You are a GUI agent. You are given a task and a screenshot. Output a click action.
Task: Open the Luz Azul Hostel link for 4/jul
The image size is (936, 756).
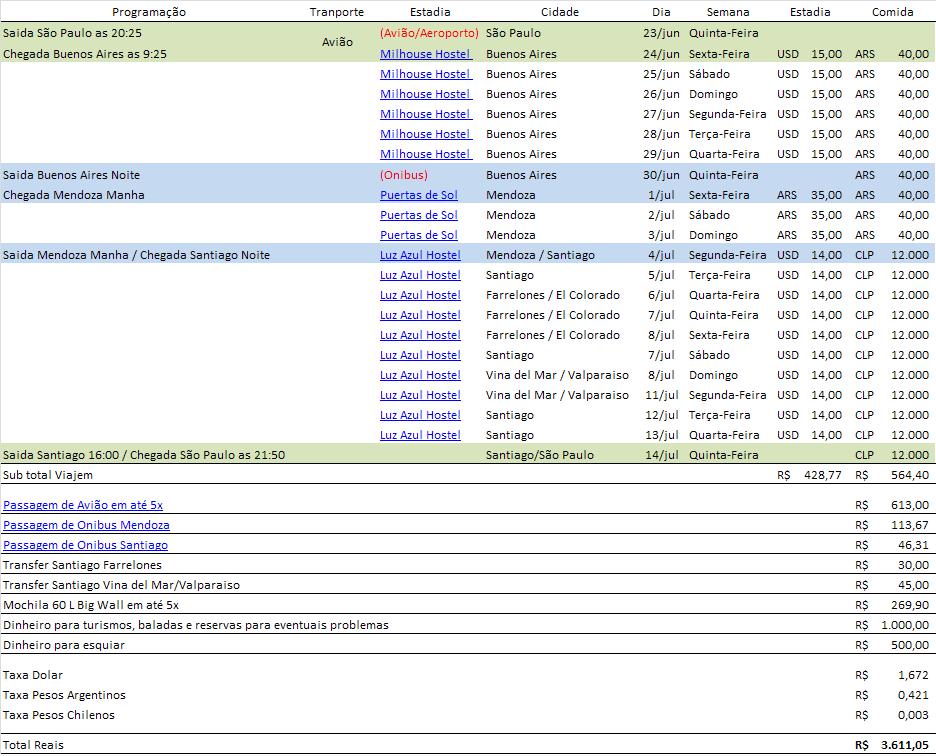point(419,254)
